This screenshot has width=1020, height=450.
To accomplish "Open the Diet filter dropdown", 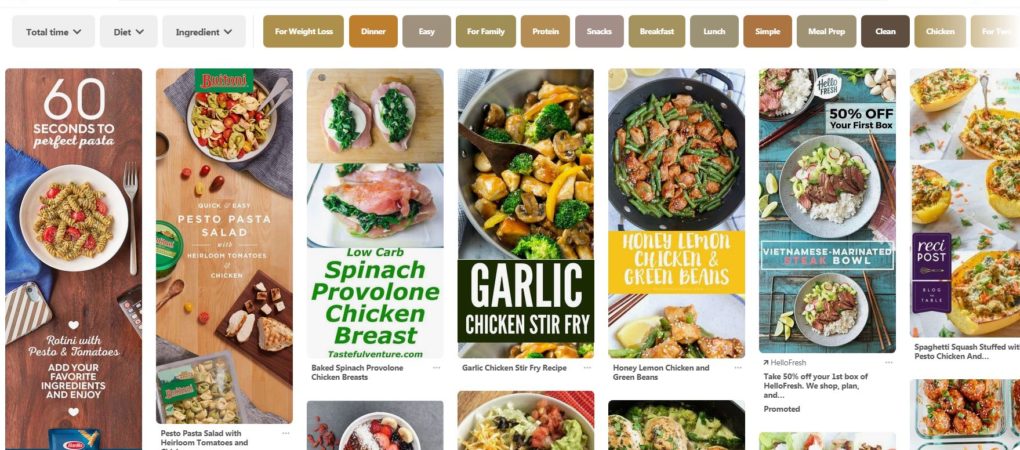I will click(x=128, y=31).
